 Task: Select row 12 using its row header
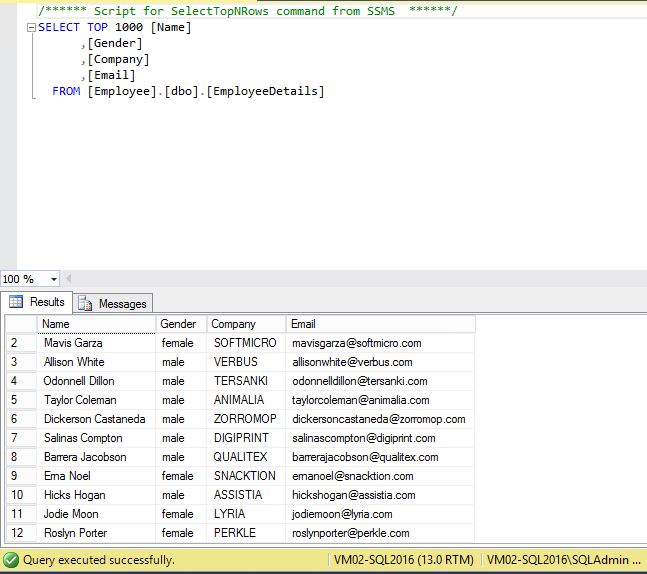(21, 533)
